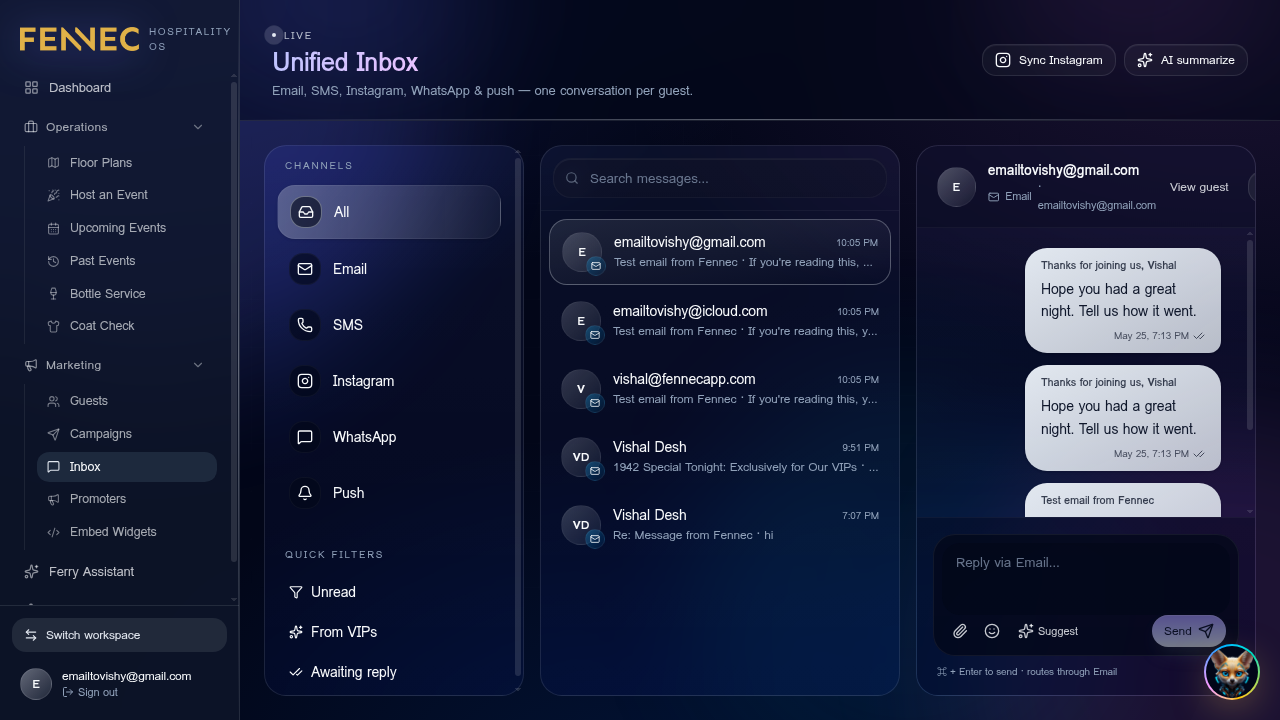Click the Send button

click(1188, 631)
